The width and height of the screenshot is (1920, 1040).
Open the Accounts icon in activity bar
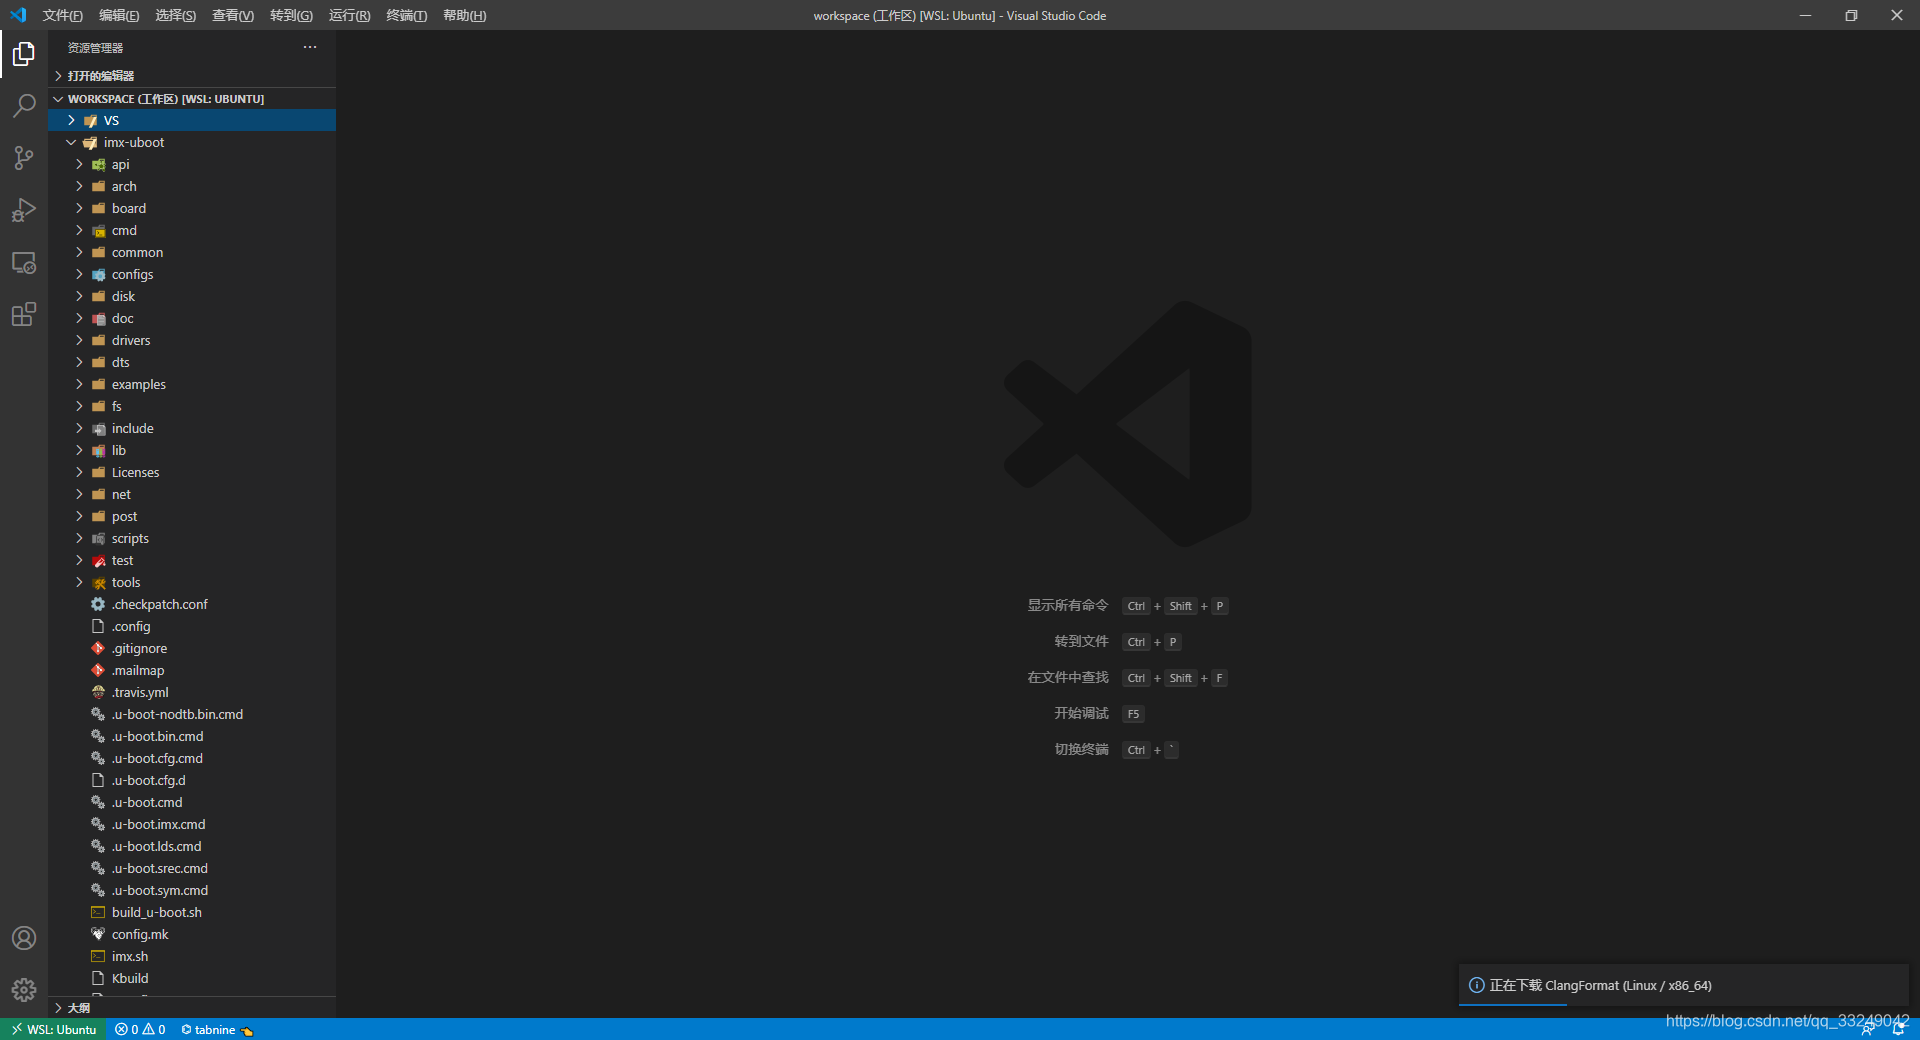[x=24, y=938]
